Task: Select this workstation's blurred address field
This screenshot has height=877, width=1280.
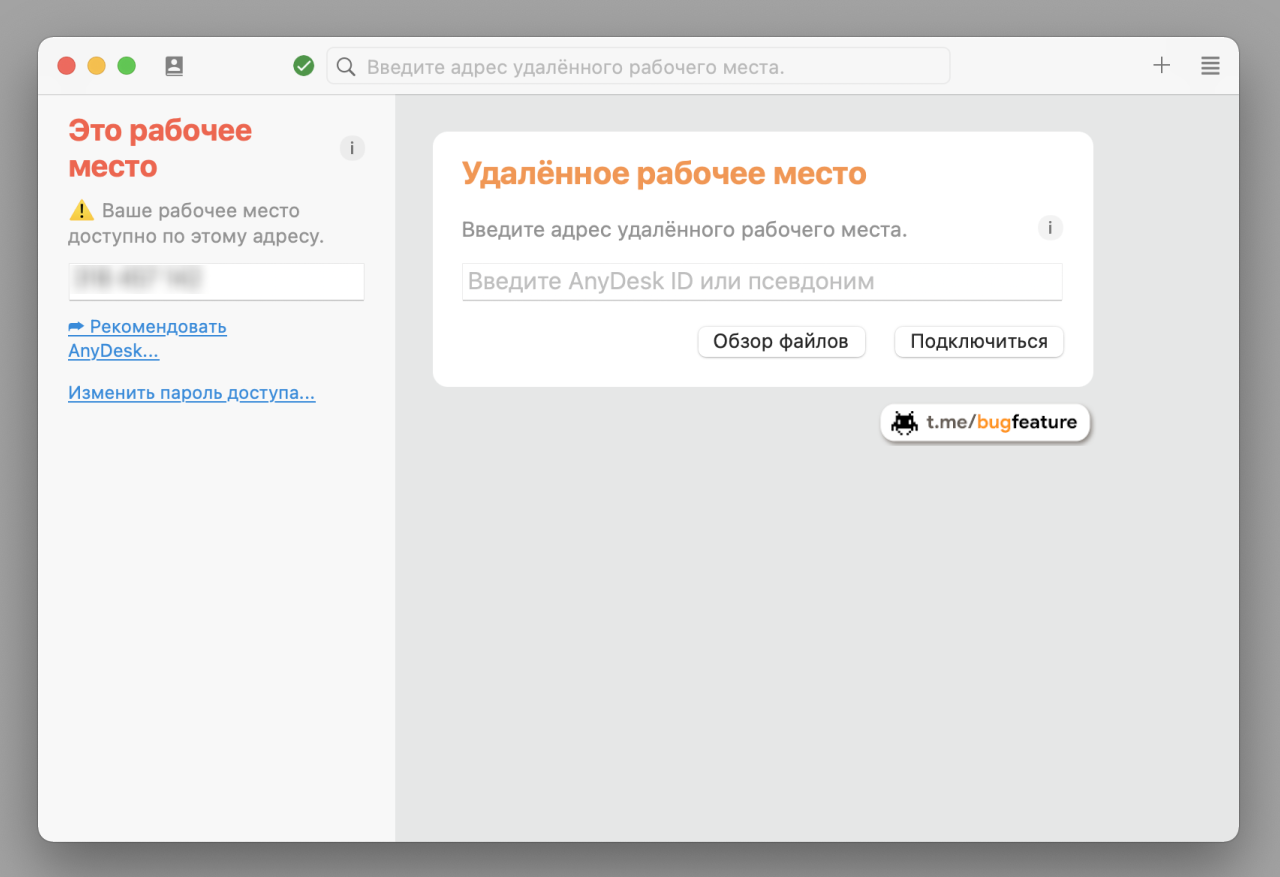Action: (216, 280)
